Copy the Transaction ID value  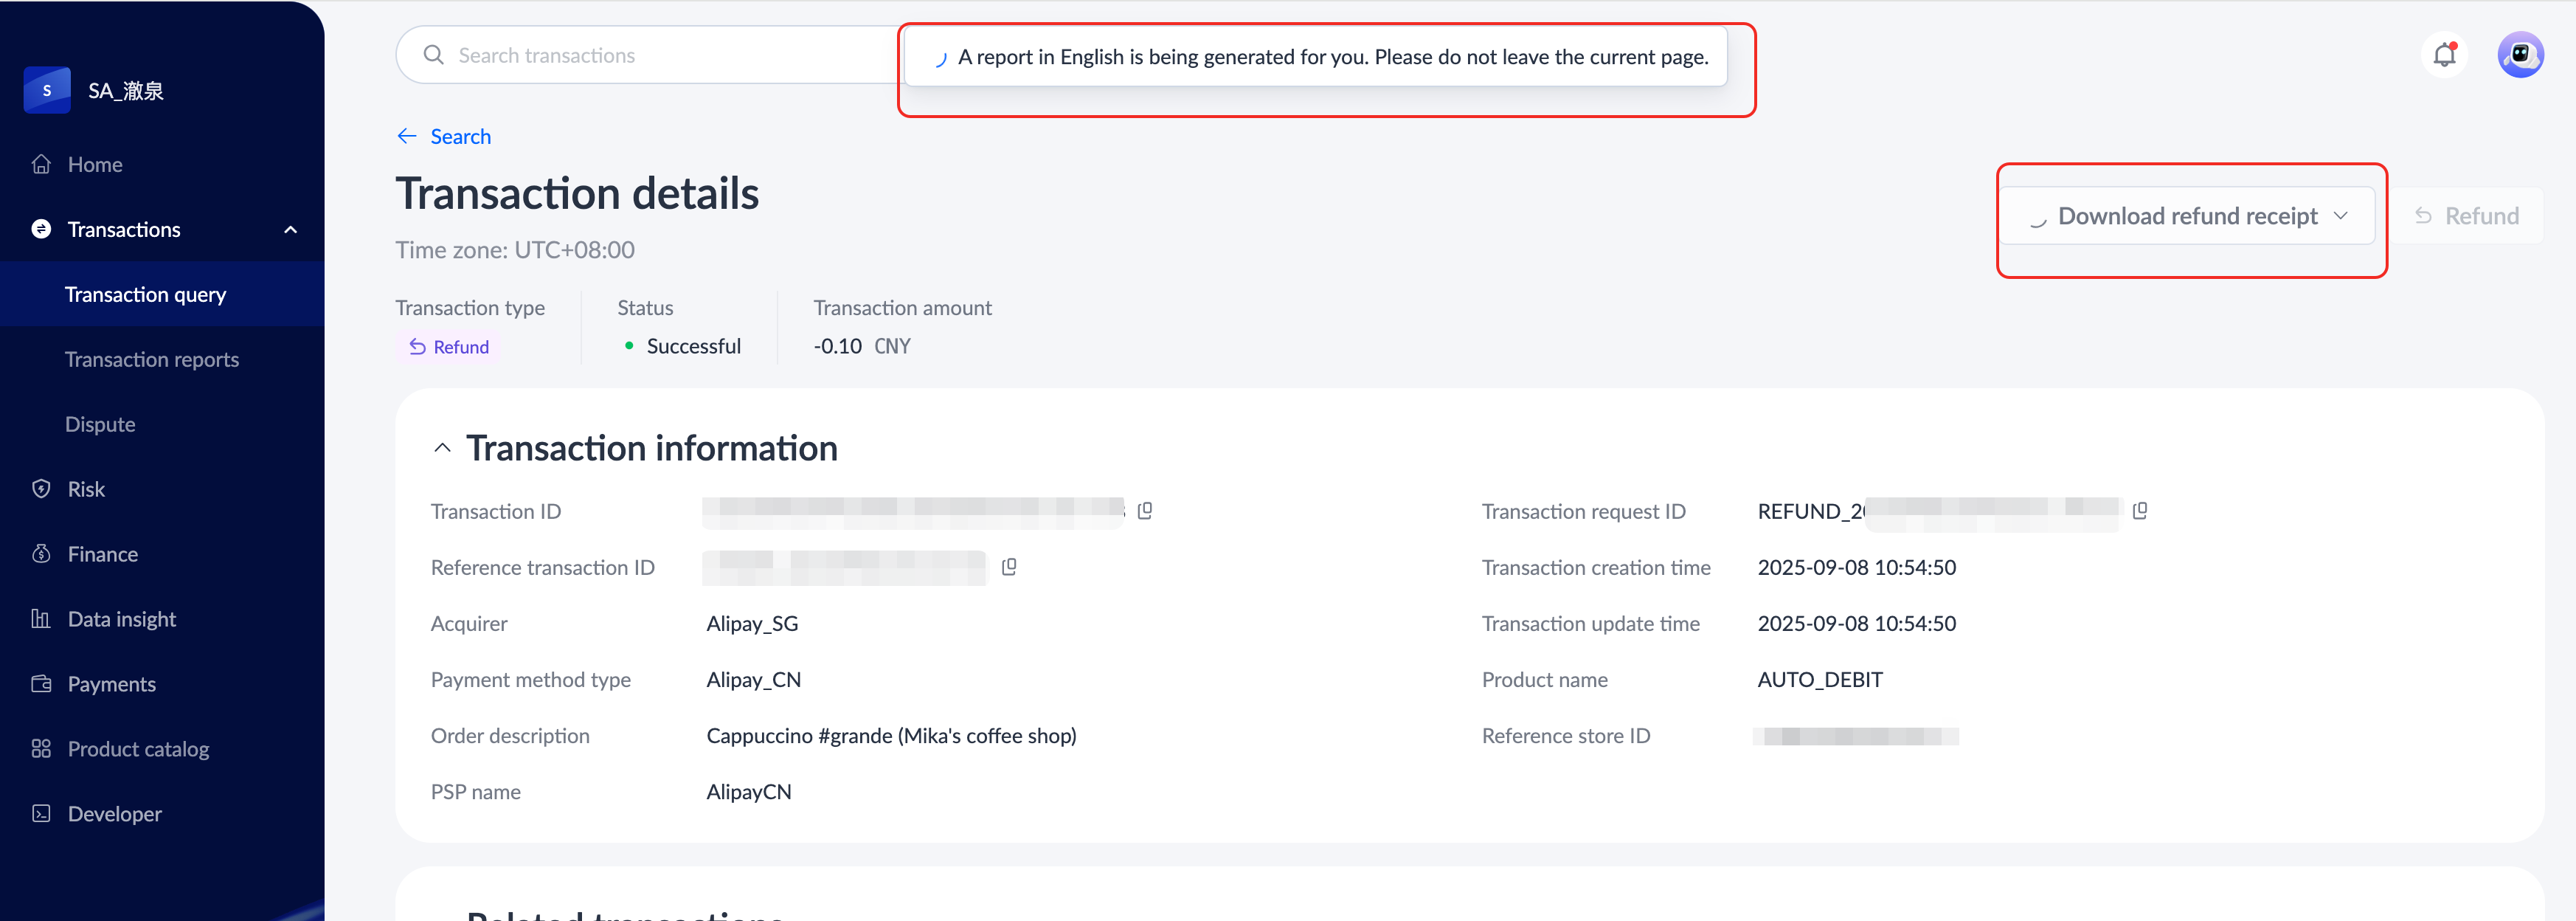point(1145,511)
